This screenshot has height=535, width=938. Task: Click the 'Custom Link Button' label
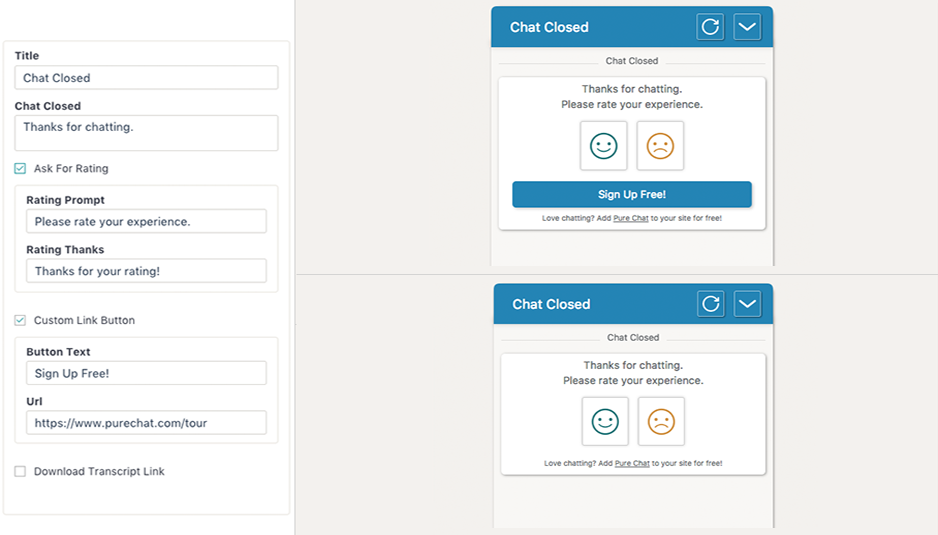click(x=84, y=320)
